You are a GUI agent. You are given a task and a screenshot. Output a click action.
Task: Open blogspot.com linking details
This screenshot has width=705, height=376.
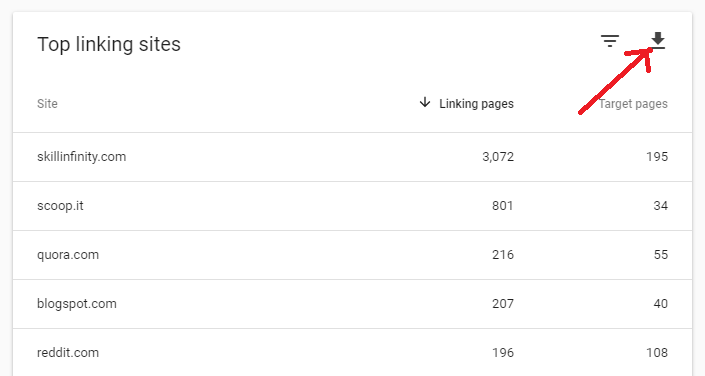pyautogui.click(x=352, y=304)
